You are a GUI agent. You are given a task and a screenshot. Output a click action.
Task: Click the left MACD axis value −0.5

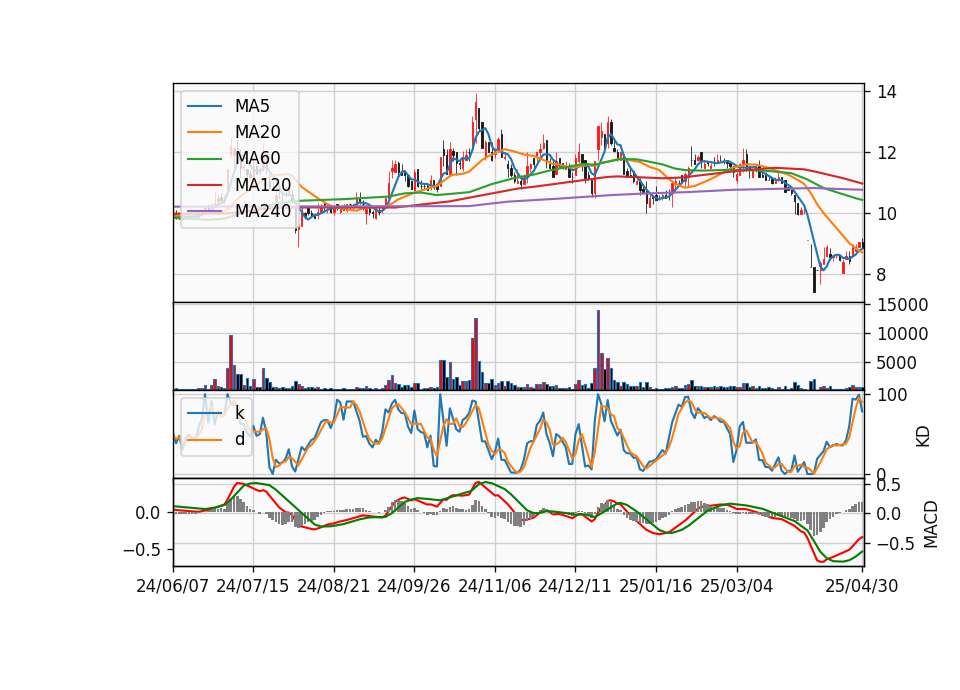[142, 549]
